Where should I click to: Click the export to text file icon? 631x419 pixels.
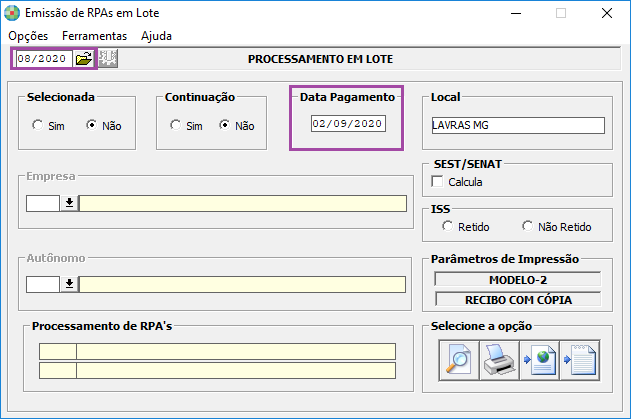(579, 360)
